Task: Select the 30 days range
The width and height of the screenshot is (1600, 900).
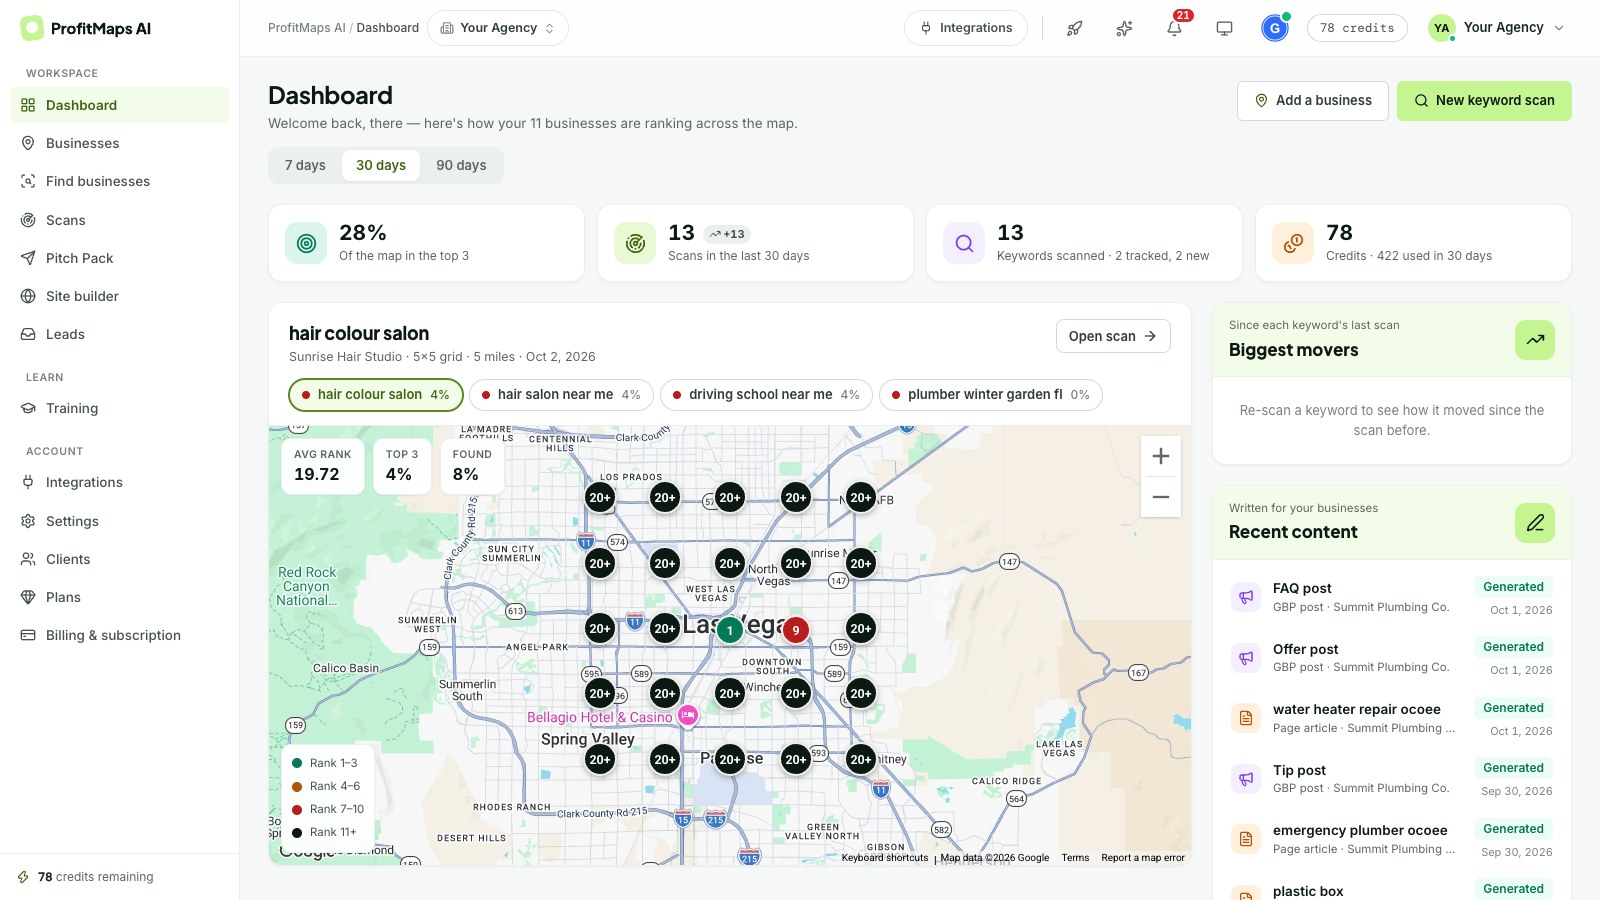Action: click(381, 165)
